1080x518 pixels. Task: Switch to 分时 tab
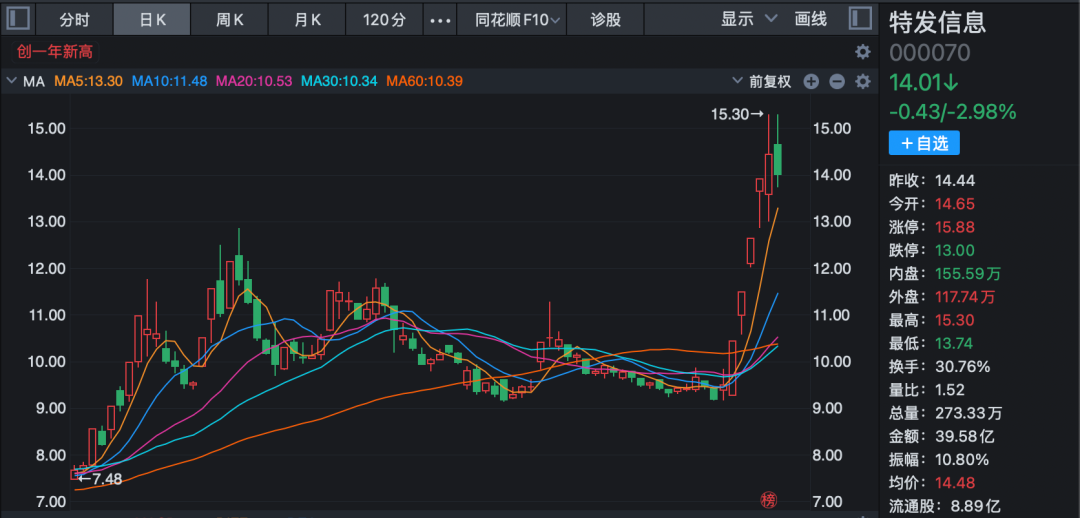[74, 20]
